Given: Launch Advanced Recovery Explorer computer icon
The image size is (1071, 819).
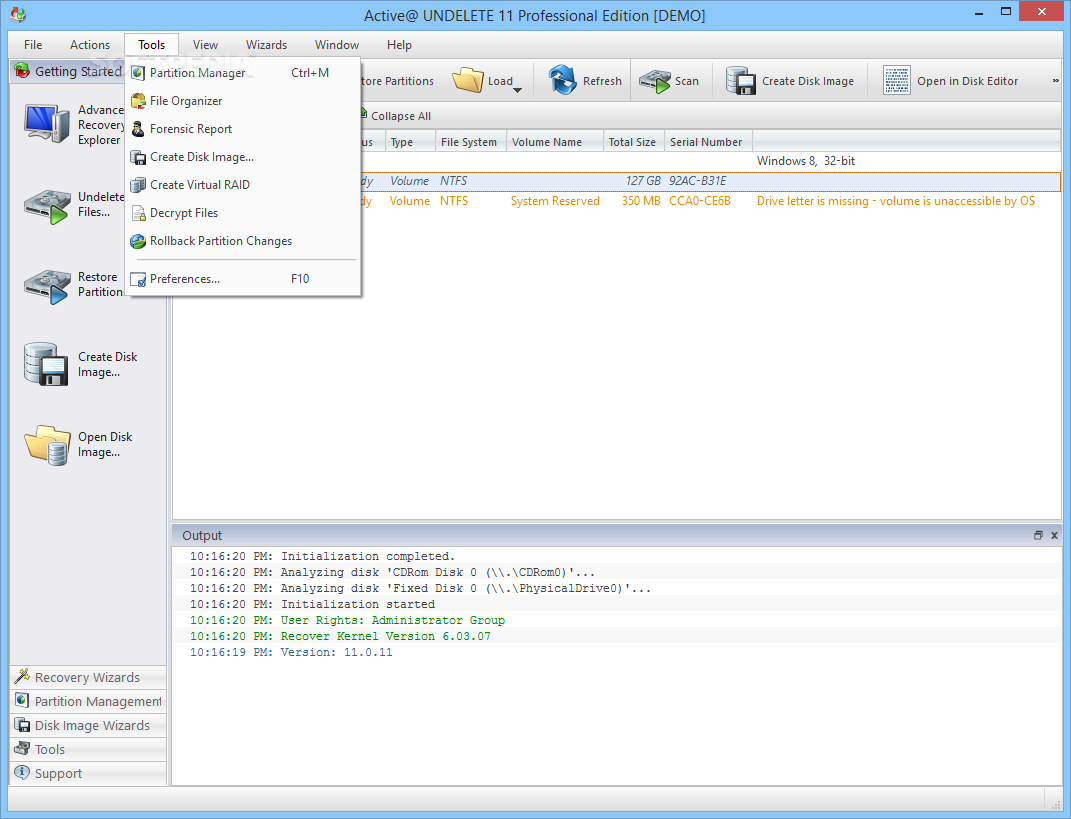Looking at the screenshot, I should point(46,124).
